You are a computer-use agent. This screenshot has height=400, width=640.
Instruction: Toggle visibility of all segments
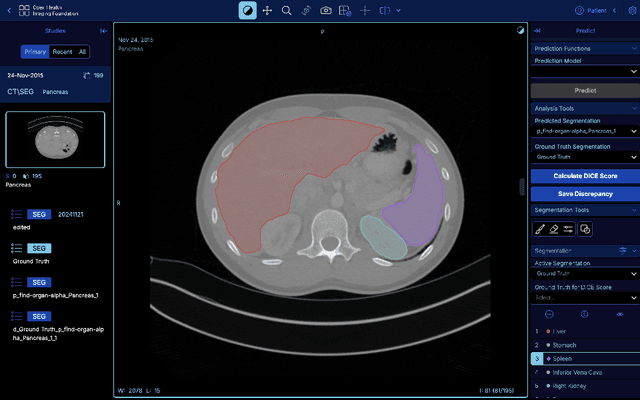click(620, 314)
